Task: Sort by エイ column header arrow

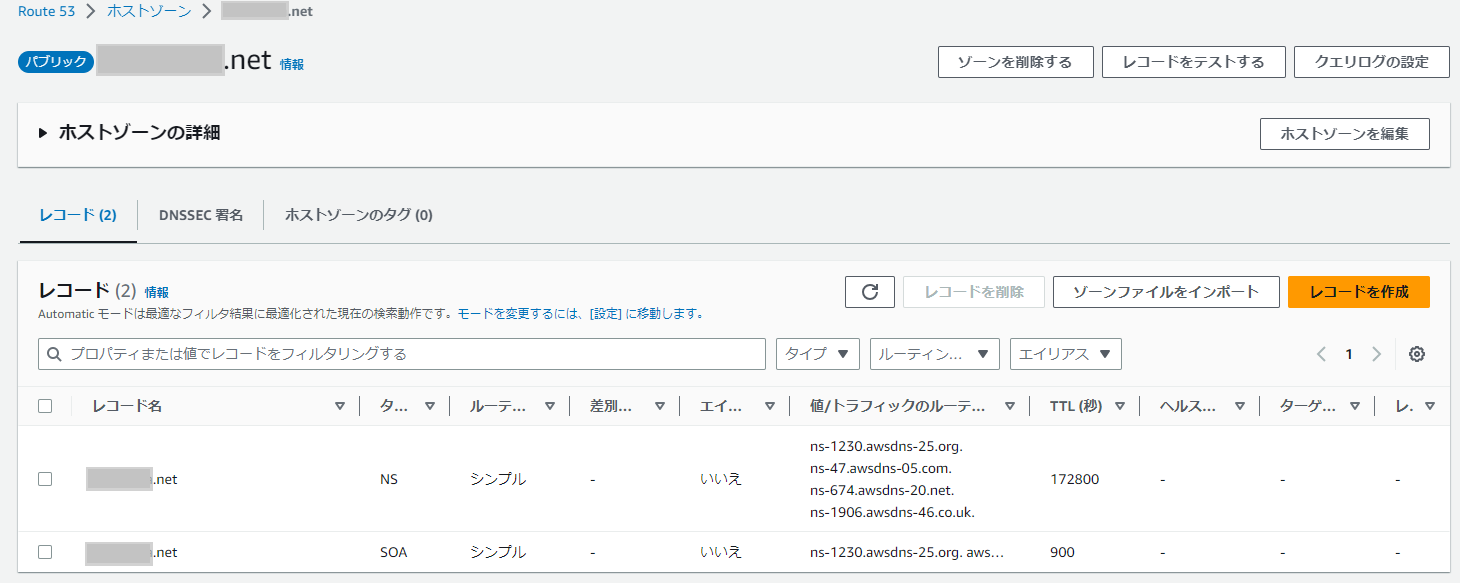Action: (x=770, y=406)
